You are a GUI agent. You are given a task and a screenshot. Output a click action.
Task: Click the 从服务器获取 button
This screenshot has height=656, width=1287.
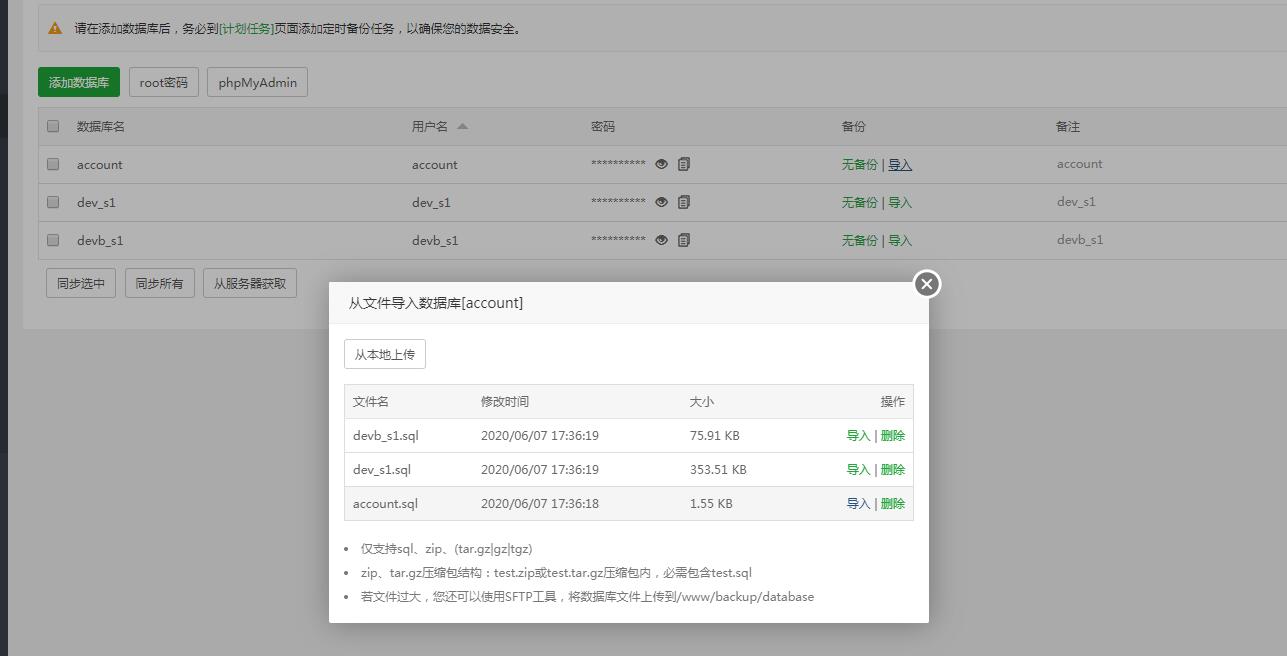250,283
